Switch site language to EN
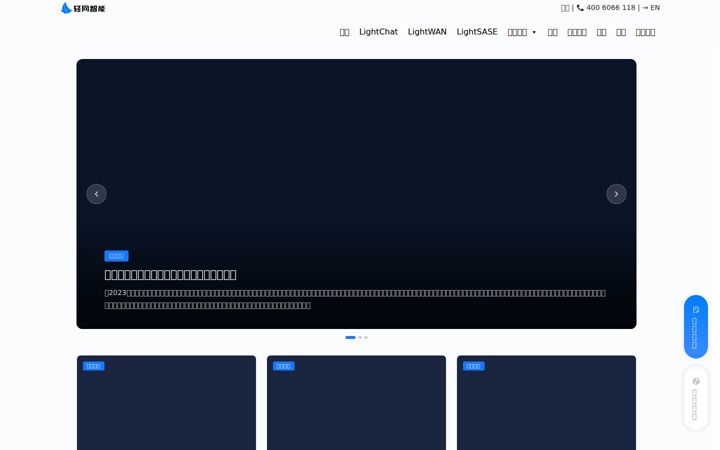Viewport: 720px width, 450px height. 655,8
